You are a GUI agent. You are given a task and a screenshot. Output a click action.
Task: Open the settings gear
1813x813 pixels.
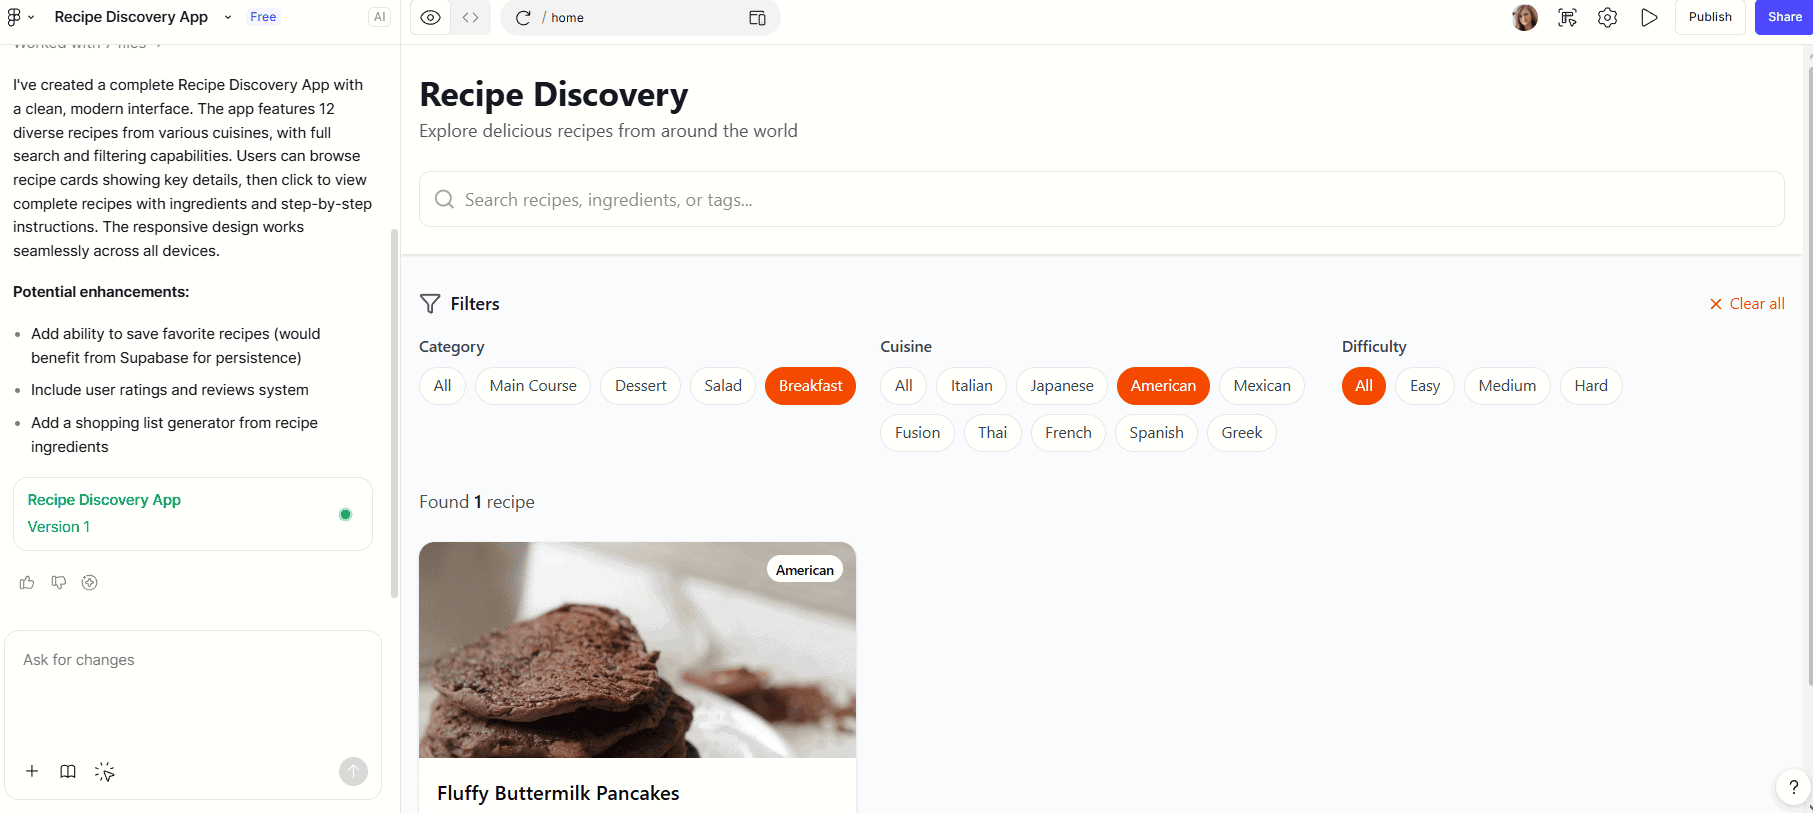1607,17
